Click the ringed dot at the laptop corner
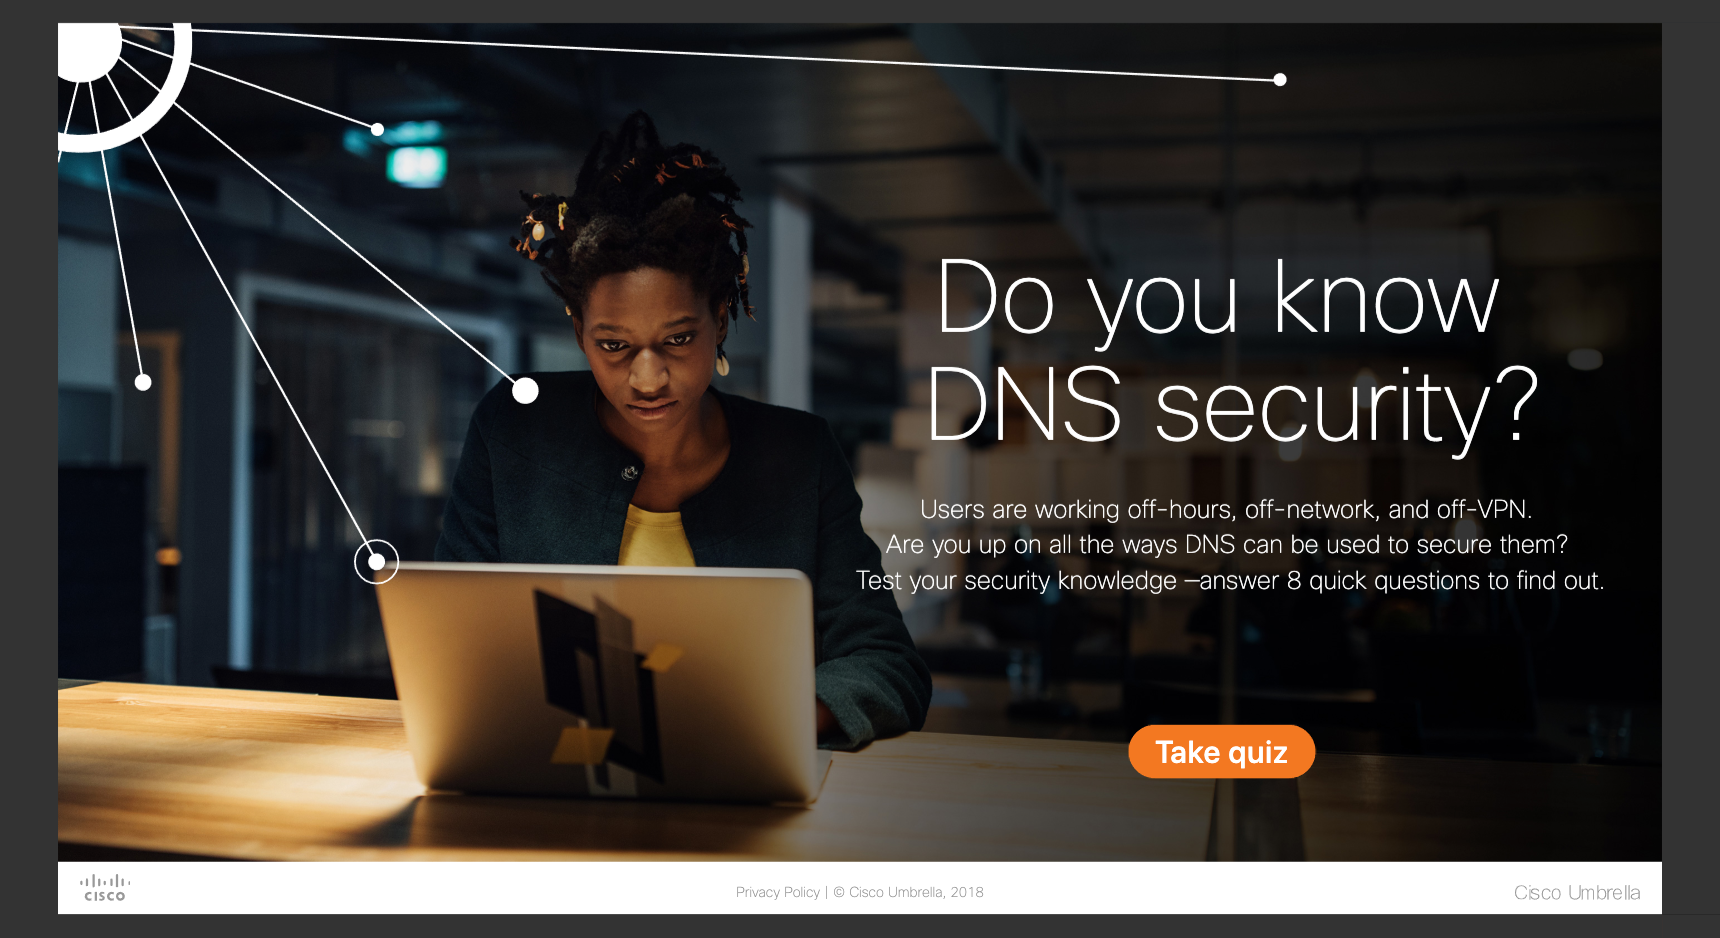This screenshot has height=938, width=1720. pos(376,562)
